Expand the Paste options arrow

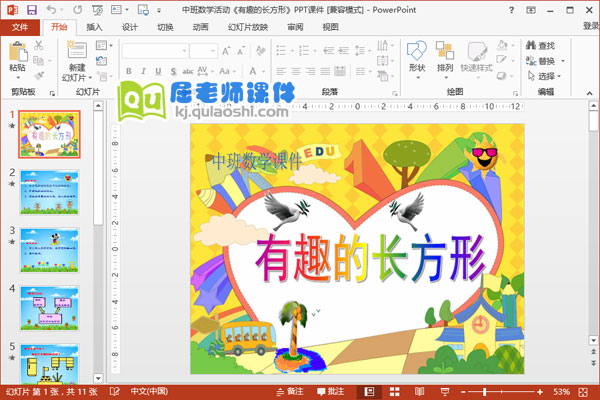(x=18, y=78)
